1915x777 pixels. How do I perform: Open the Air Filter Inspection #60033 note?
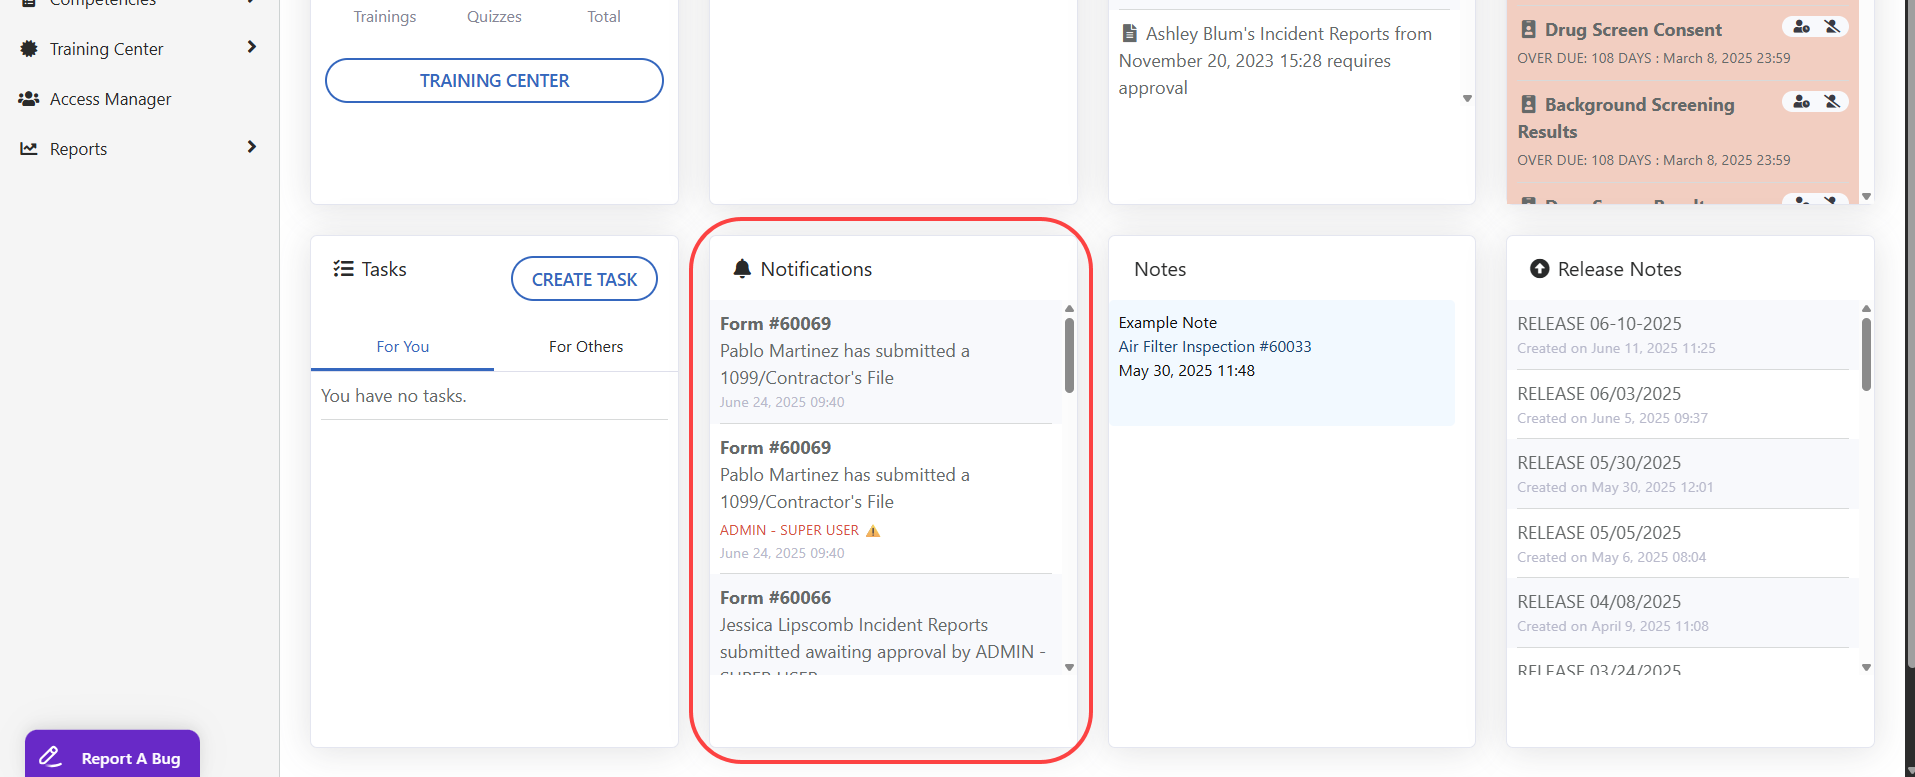click(x=1214, y=347)
